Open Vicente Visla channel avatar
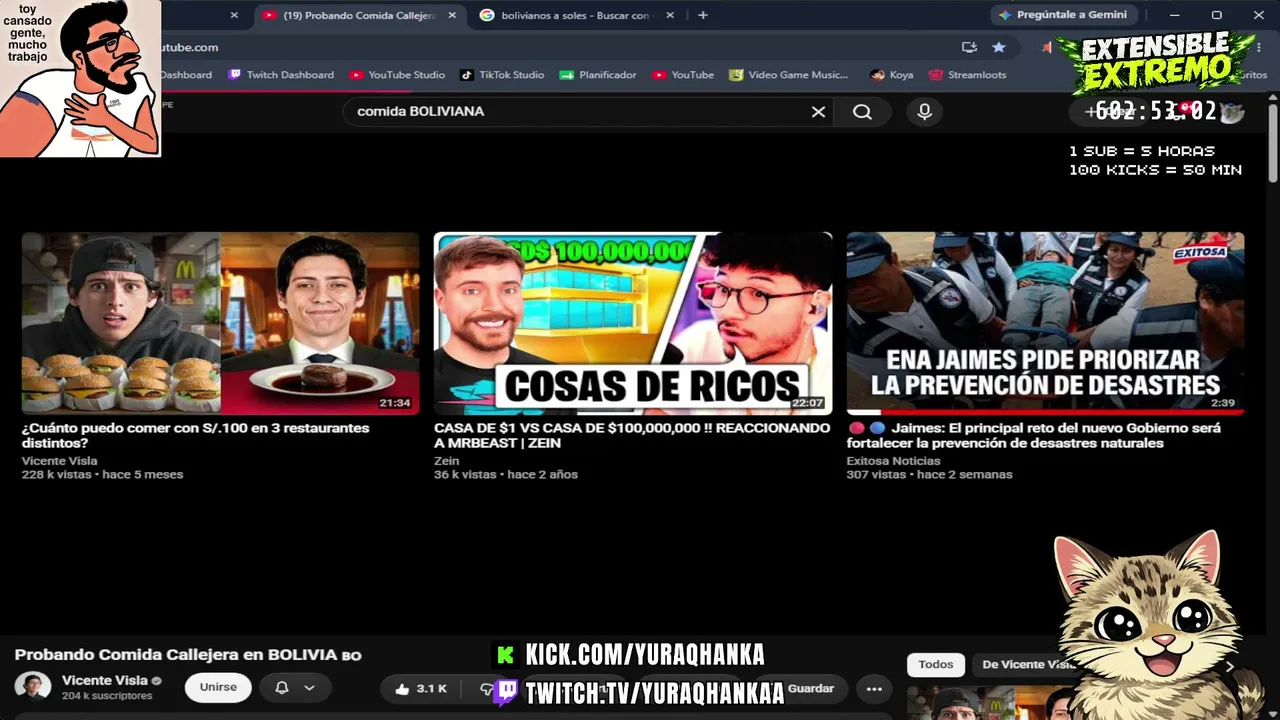The width and height of the screenshot is (1280, 720). tap(32, 687)
